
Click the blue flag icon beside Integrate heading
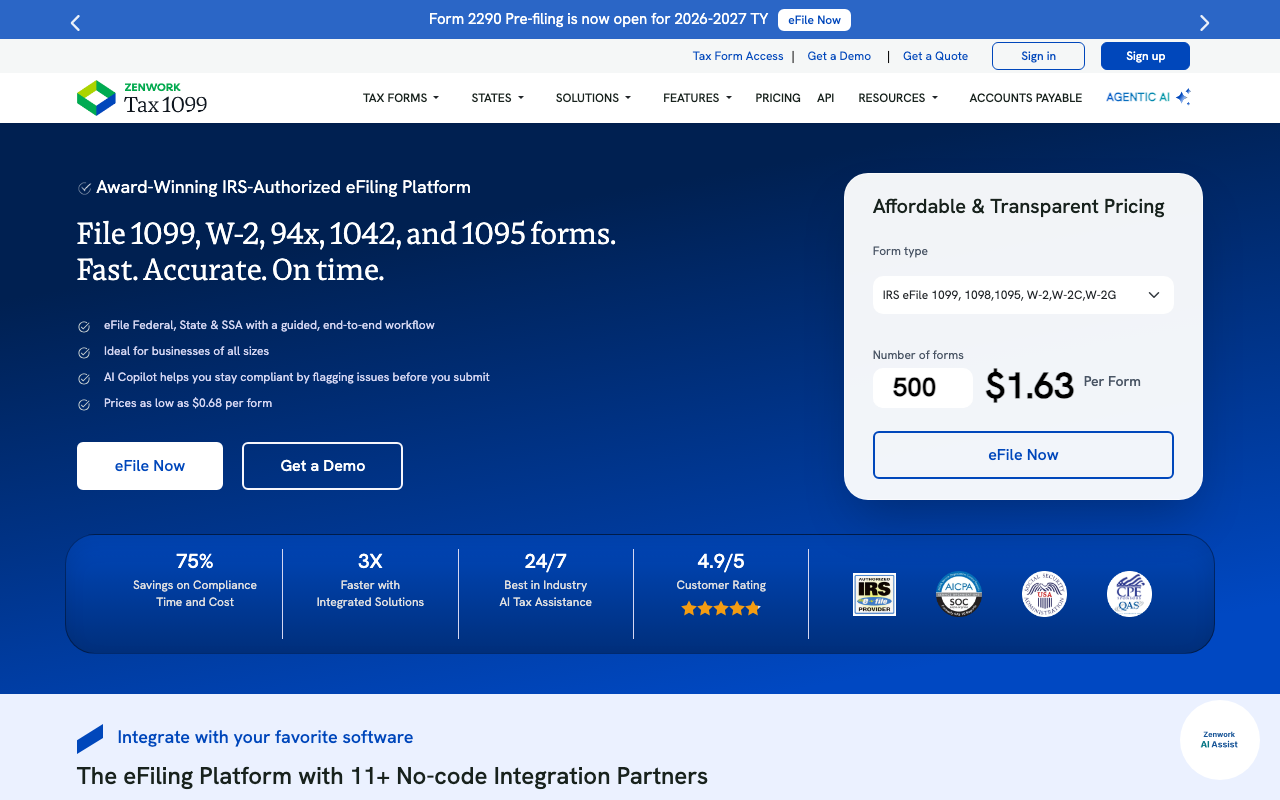coord(90,739)
